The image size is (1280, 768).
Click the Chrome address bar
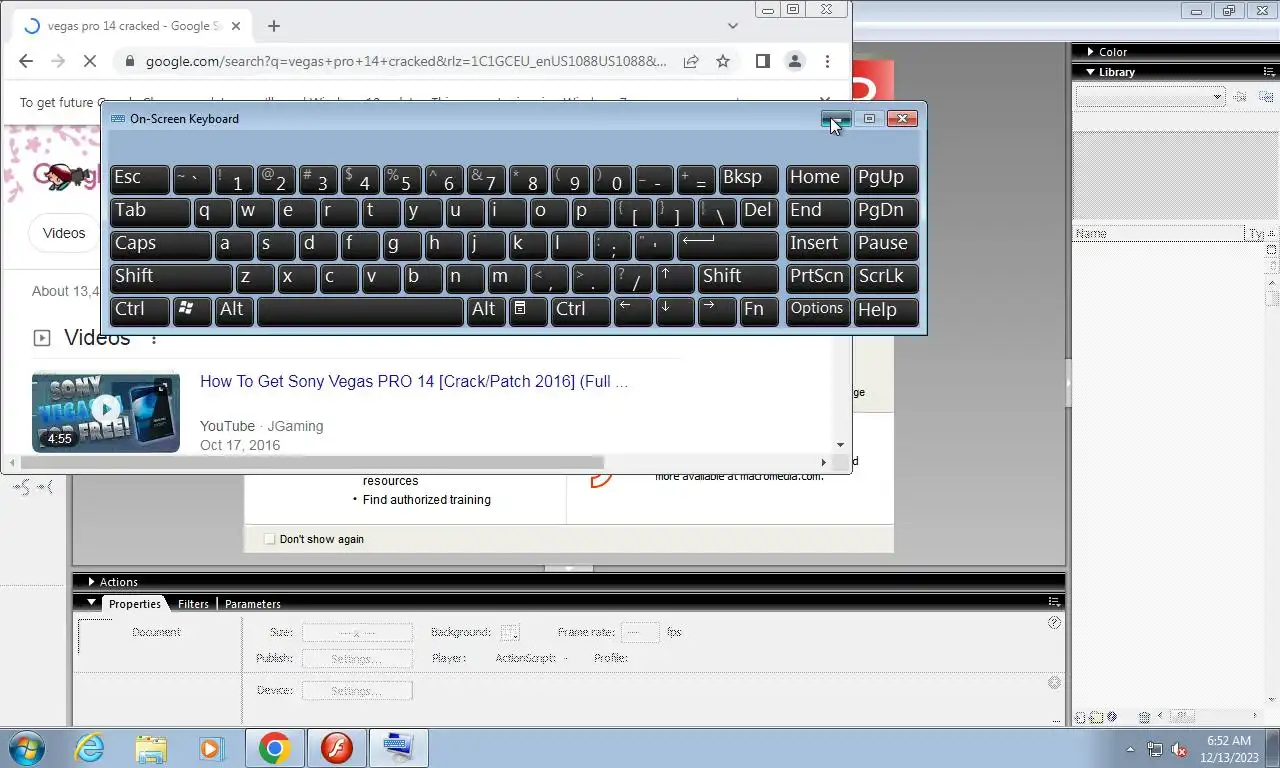point(405,61)
